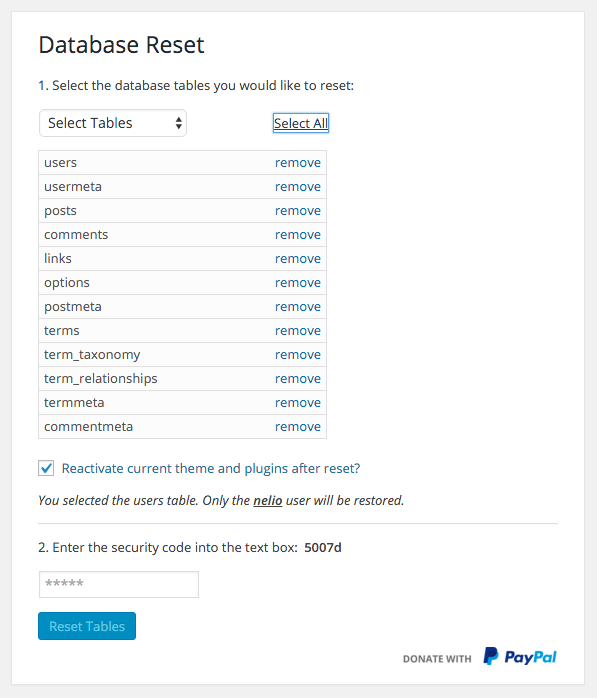Screen dimensions: 597x698
Task: Remove the comments table
Action: [x=297, y=235]
